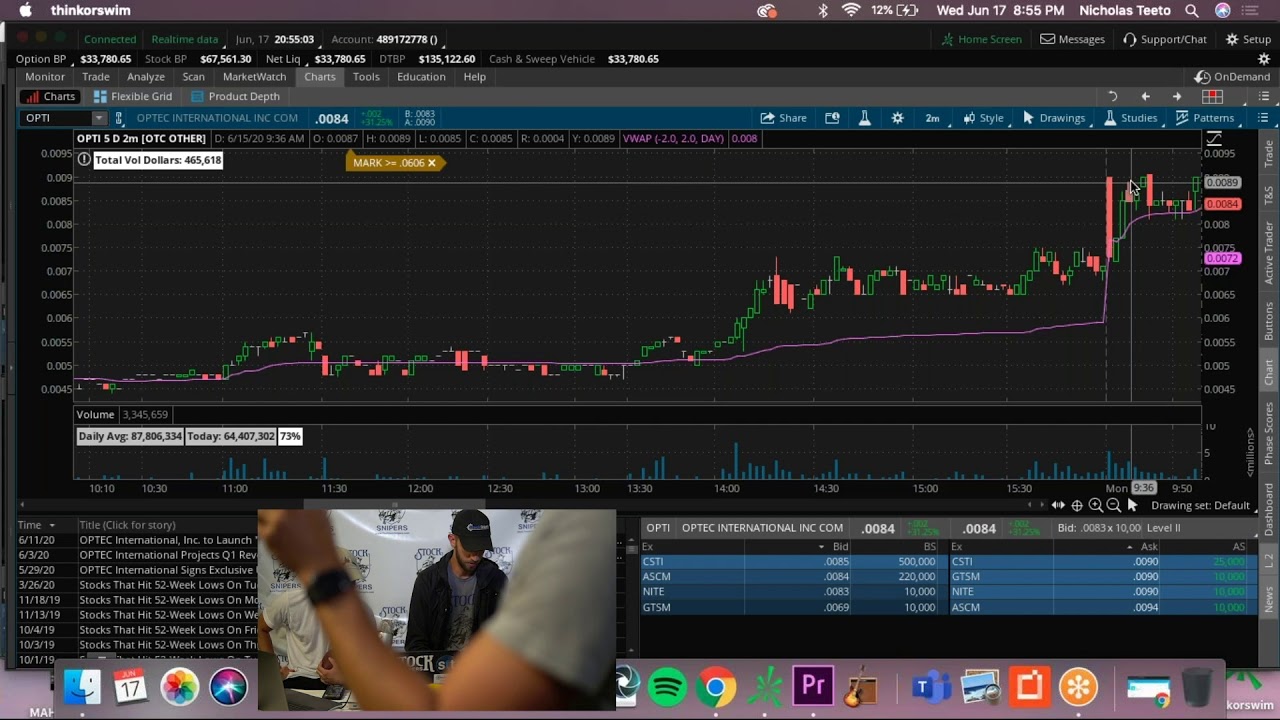Click the crosshair icon below chart

[x=1077, y=506]
